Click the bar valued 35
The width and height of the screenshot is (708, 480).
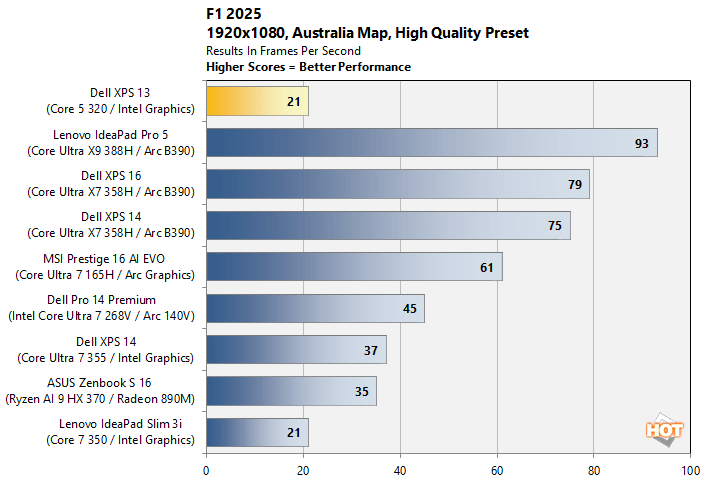tap(292, 391)
